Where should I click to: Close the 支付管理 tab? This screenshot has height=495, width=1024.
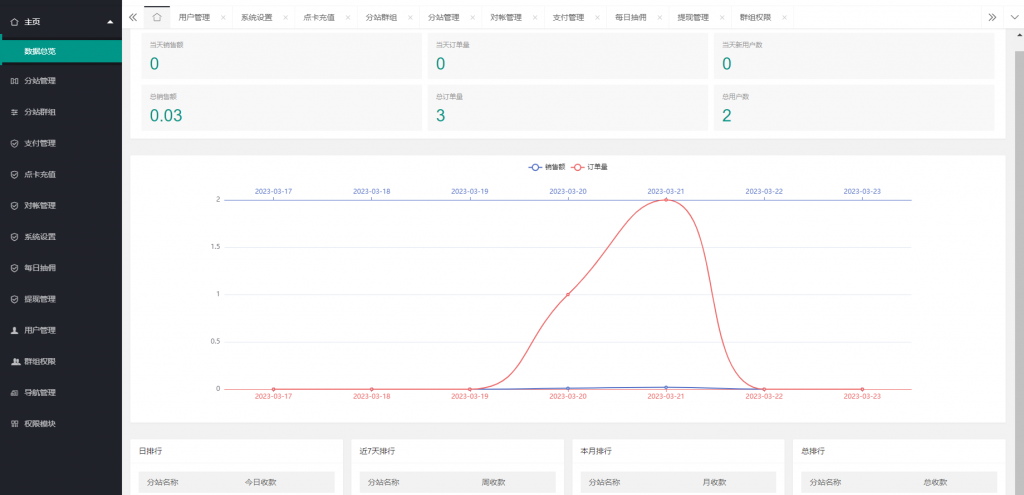(x=597, y=18)
